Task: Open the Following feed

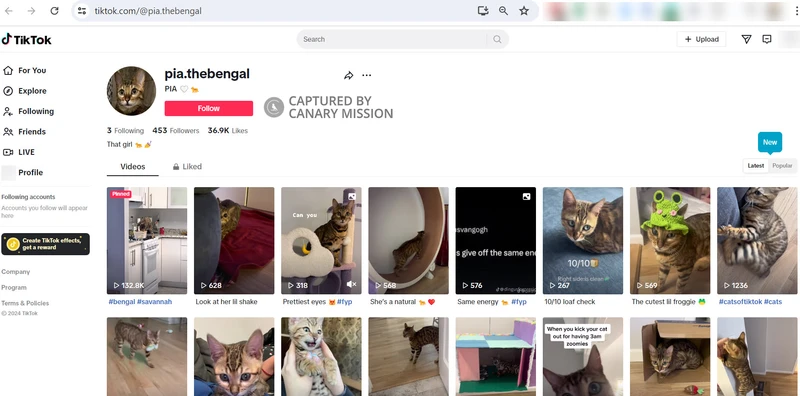Action: [28, 111]
